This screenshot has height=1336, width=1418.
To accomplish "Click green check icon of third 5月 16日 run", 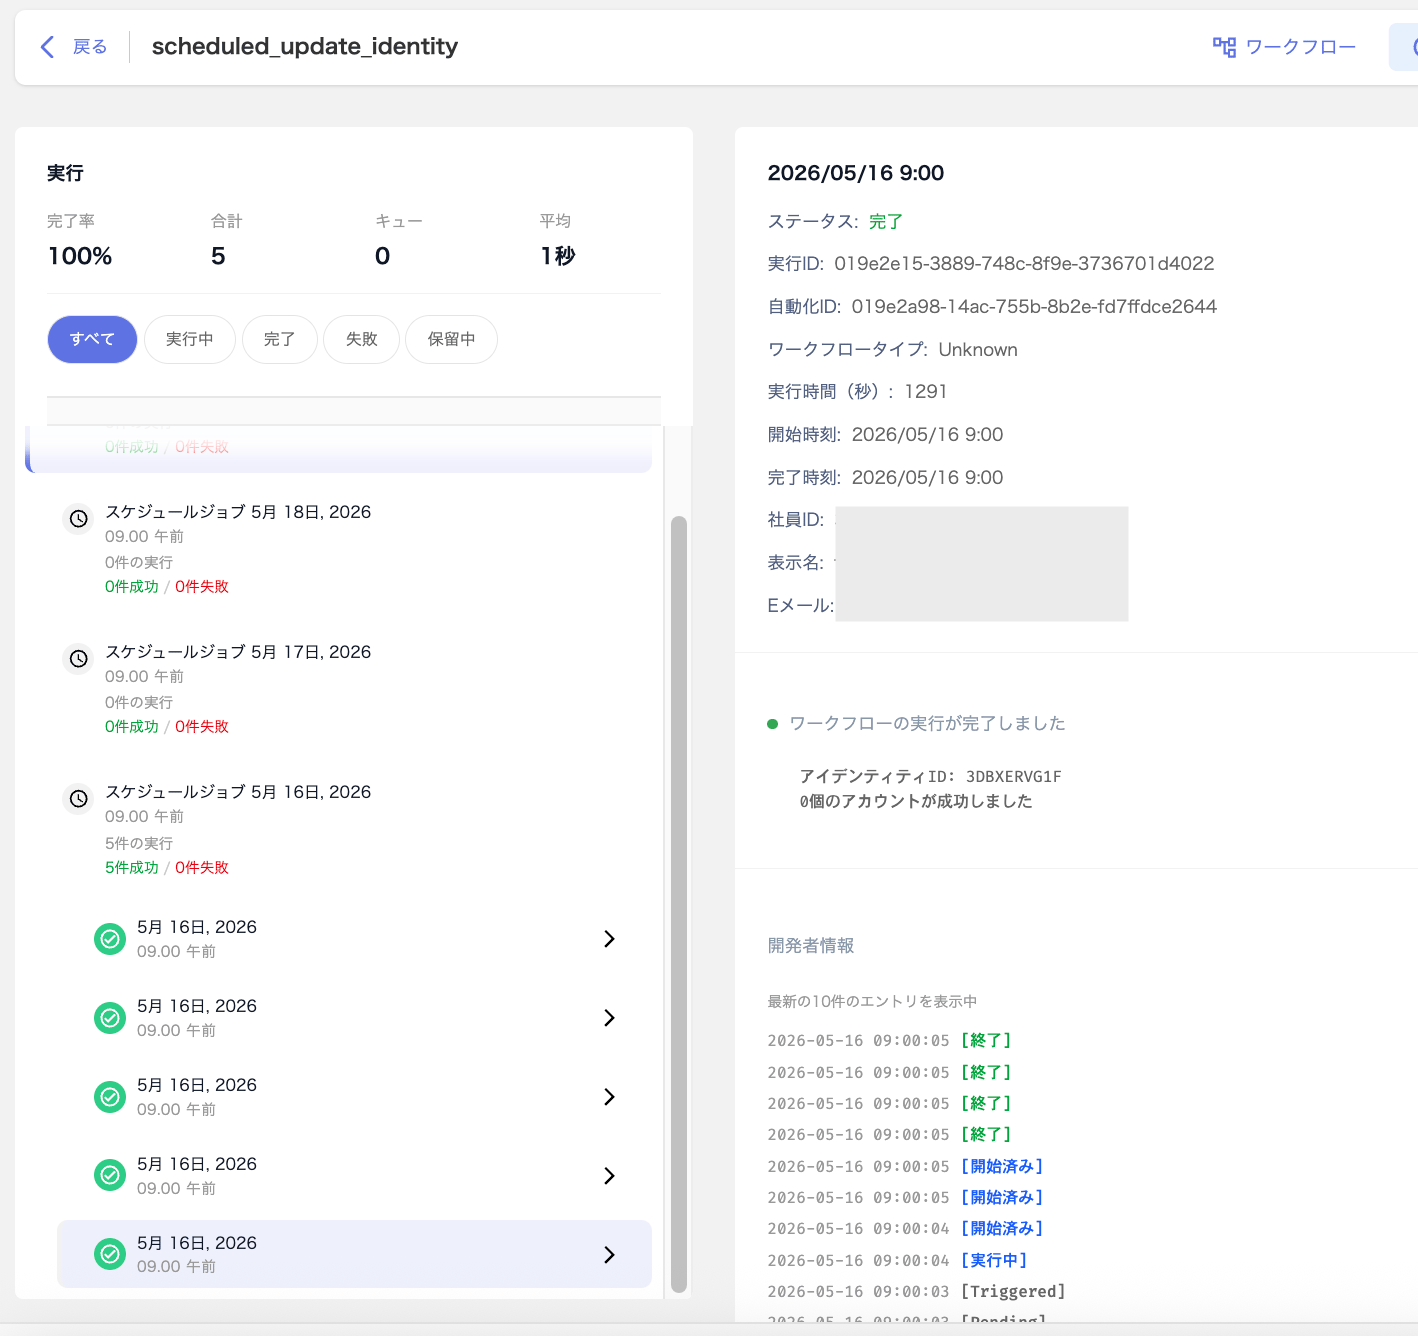I will point(110,1097).
